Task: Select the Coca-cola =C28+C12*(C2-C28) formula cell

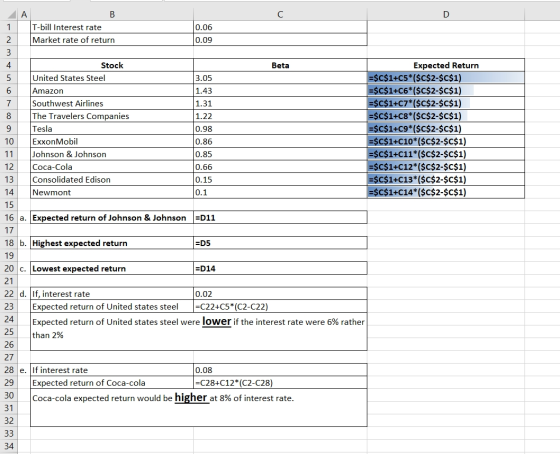Action: pos(280,383)
